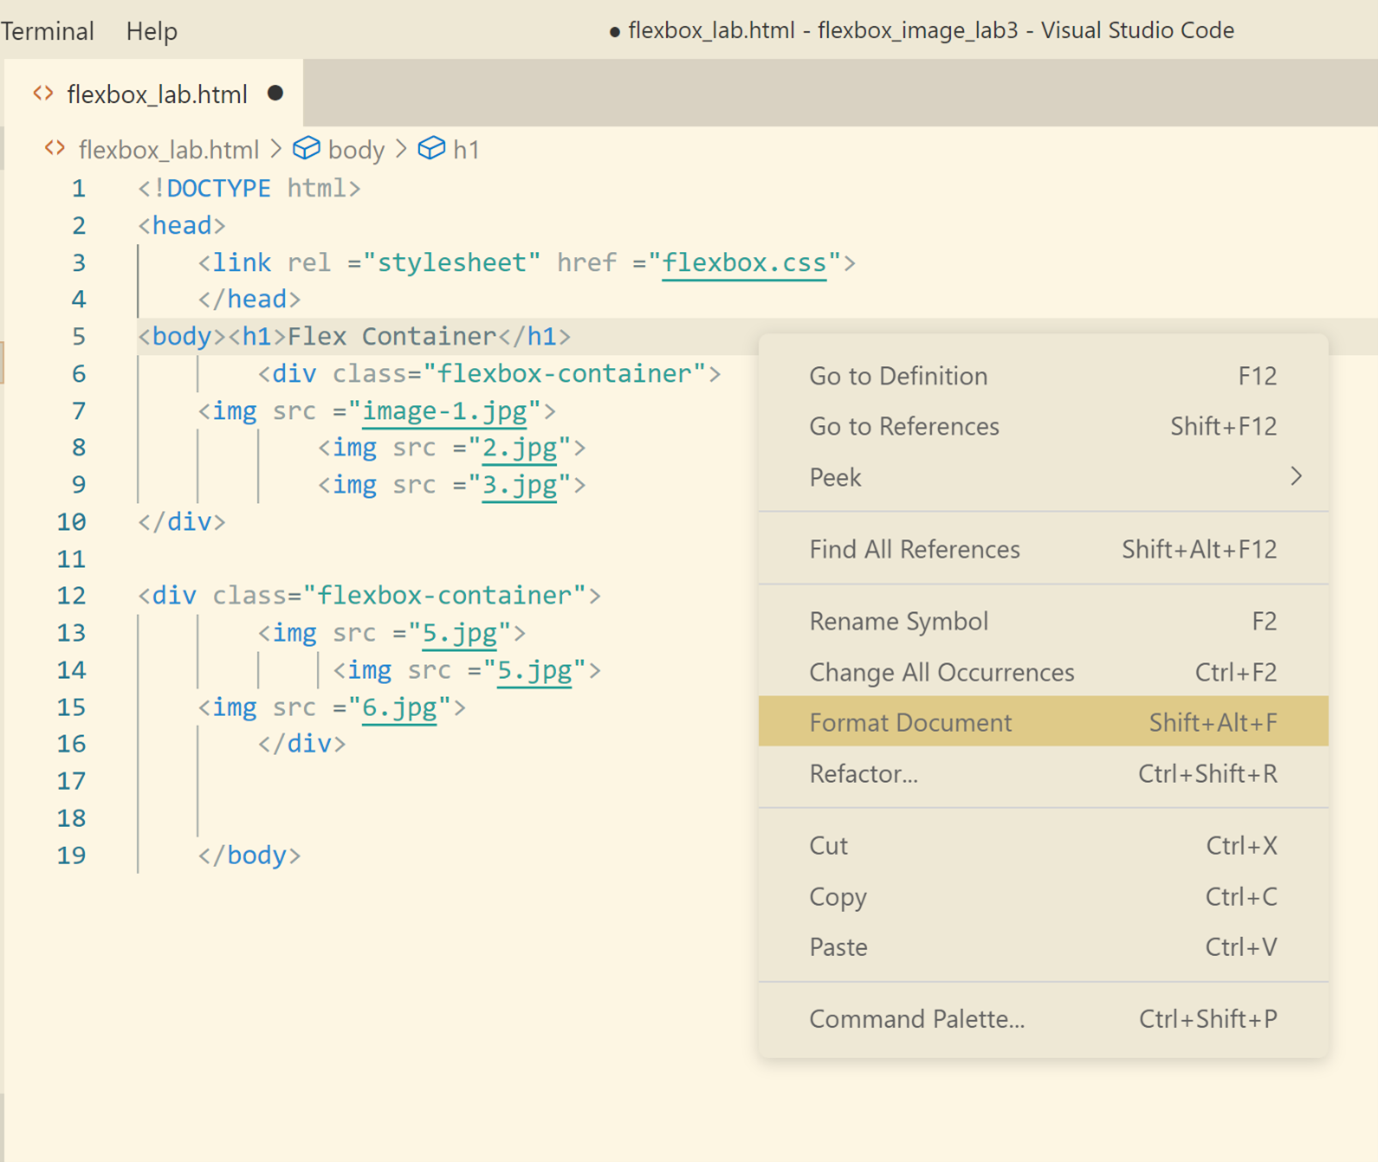Open the Help menu

point(151,31)
